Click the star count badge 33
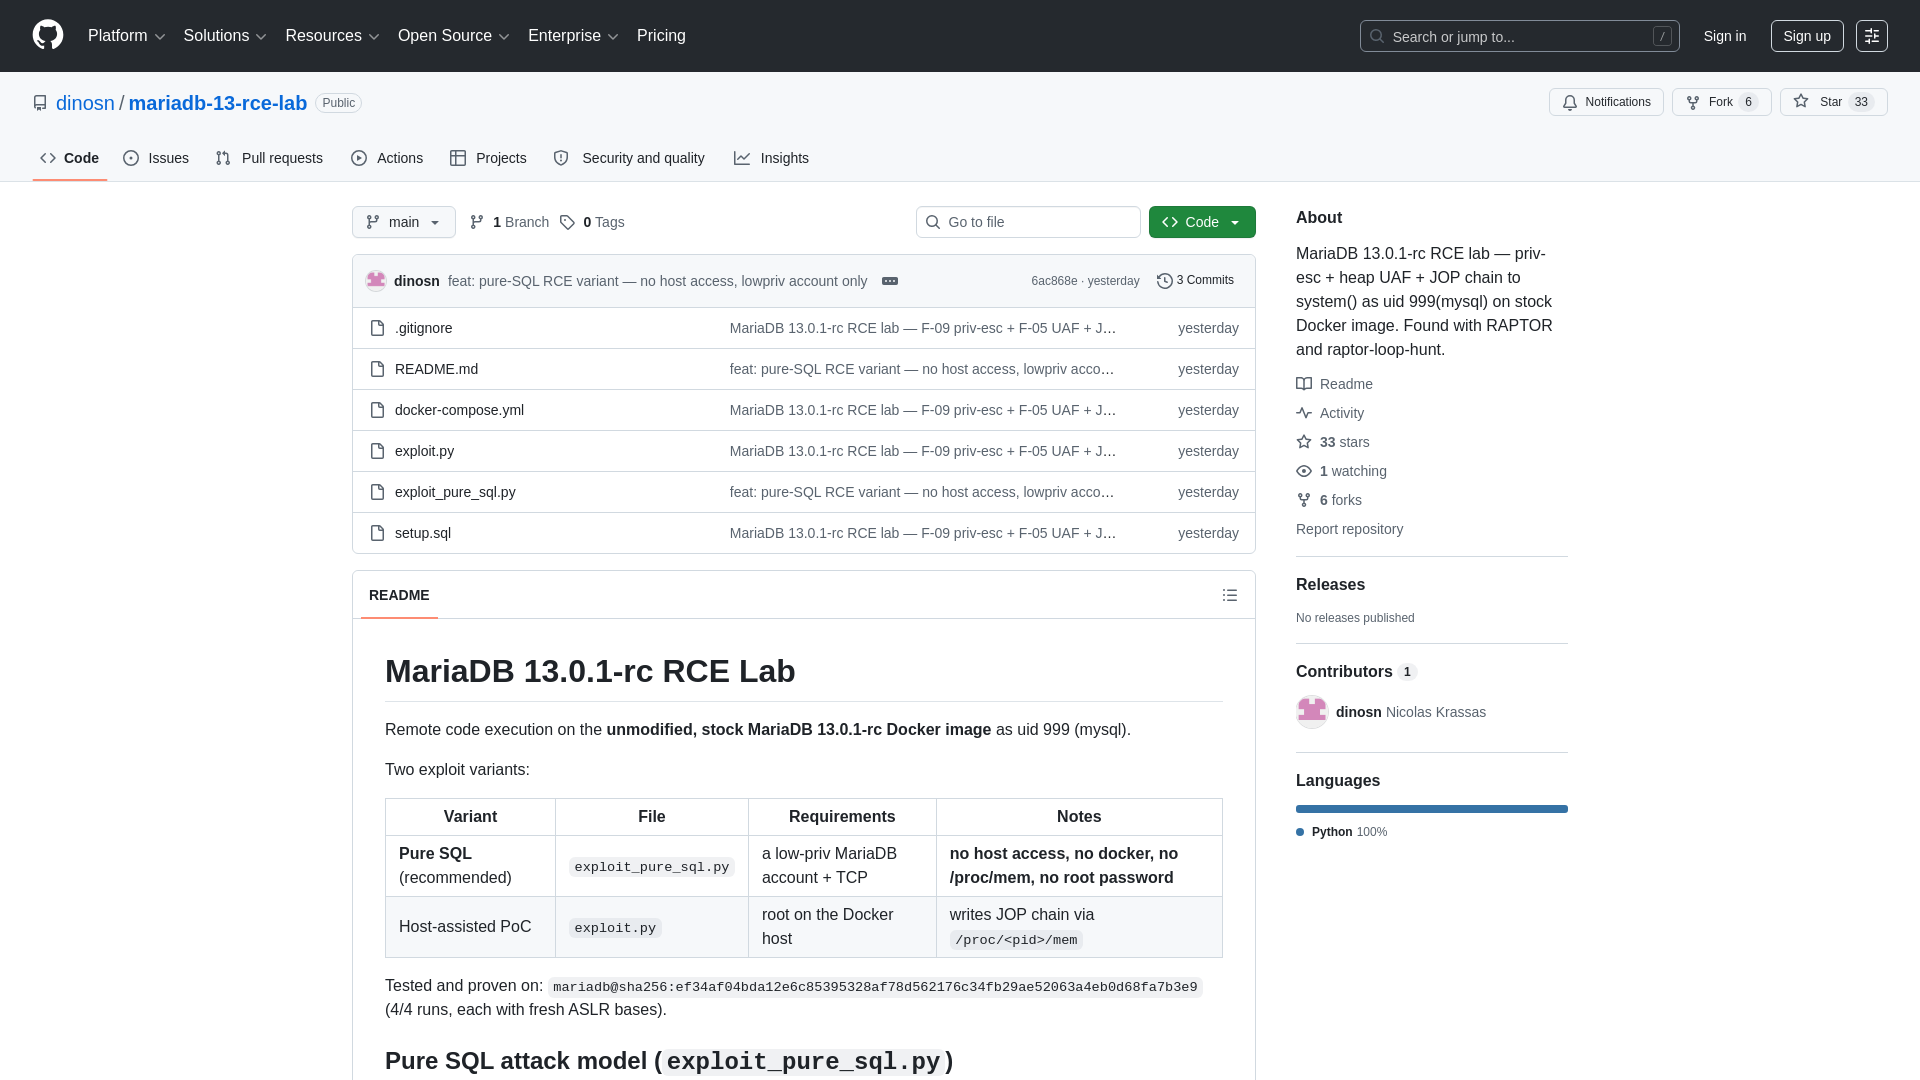The image size is (1920, 1080). [x=1861, y=102]
